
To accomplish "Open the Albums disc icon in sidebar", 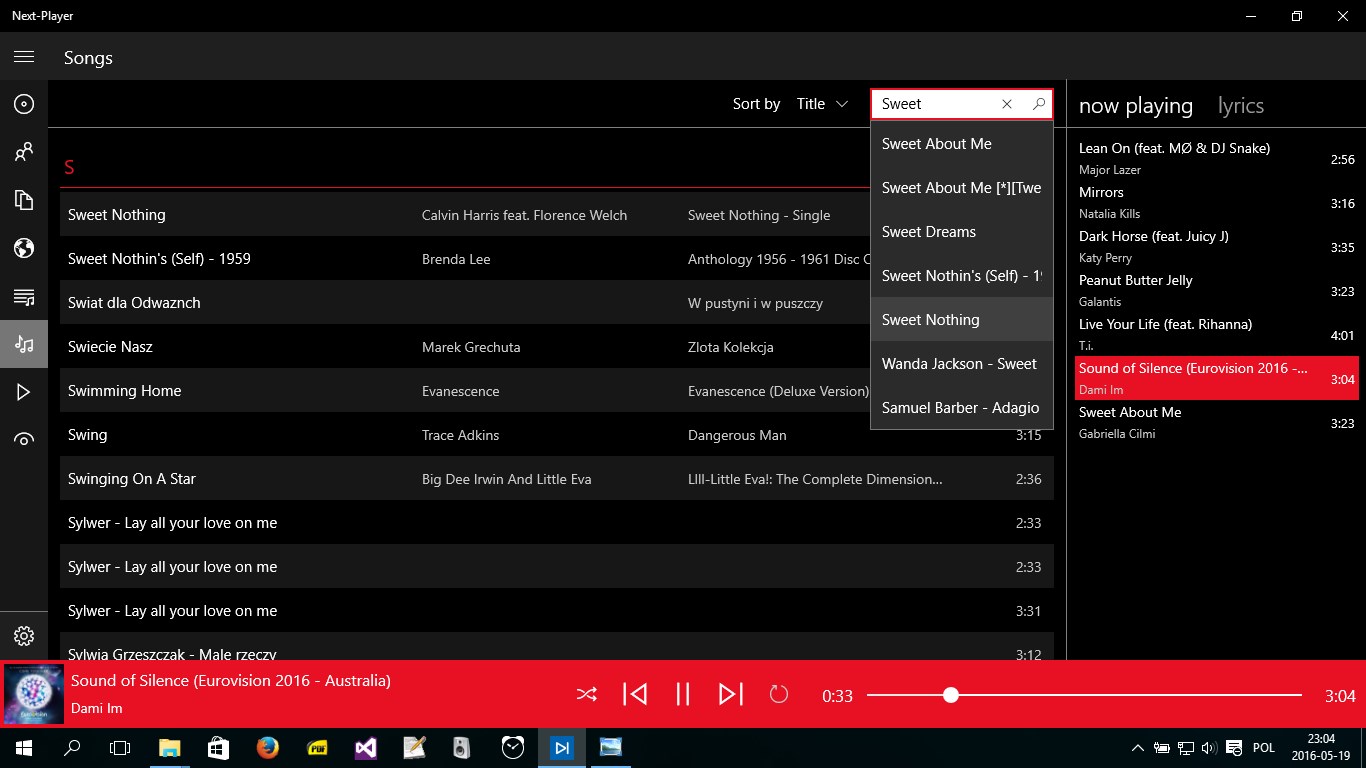I will (x=24, y=104).
